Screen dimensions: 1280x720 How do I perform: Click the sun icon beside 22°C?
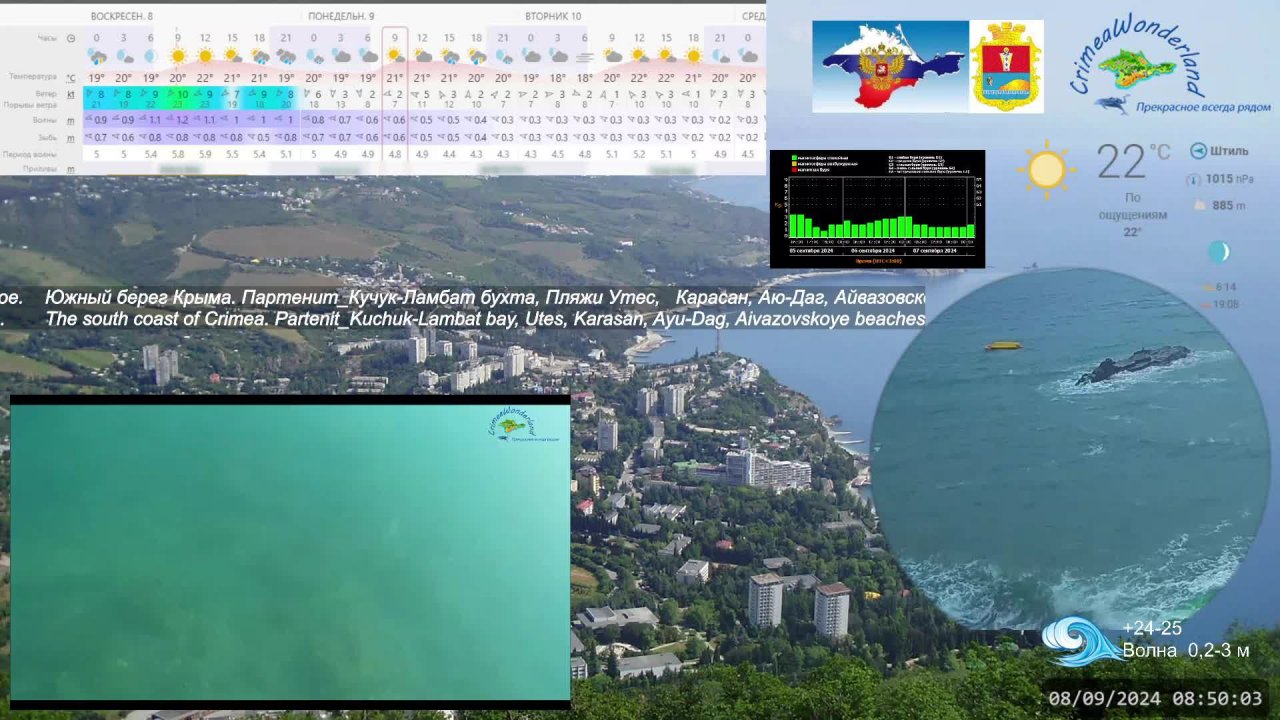(x=1046, y=168)
